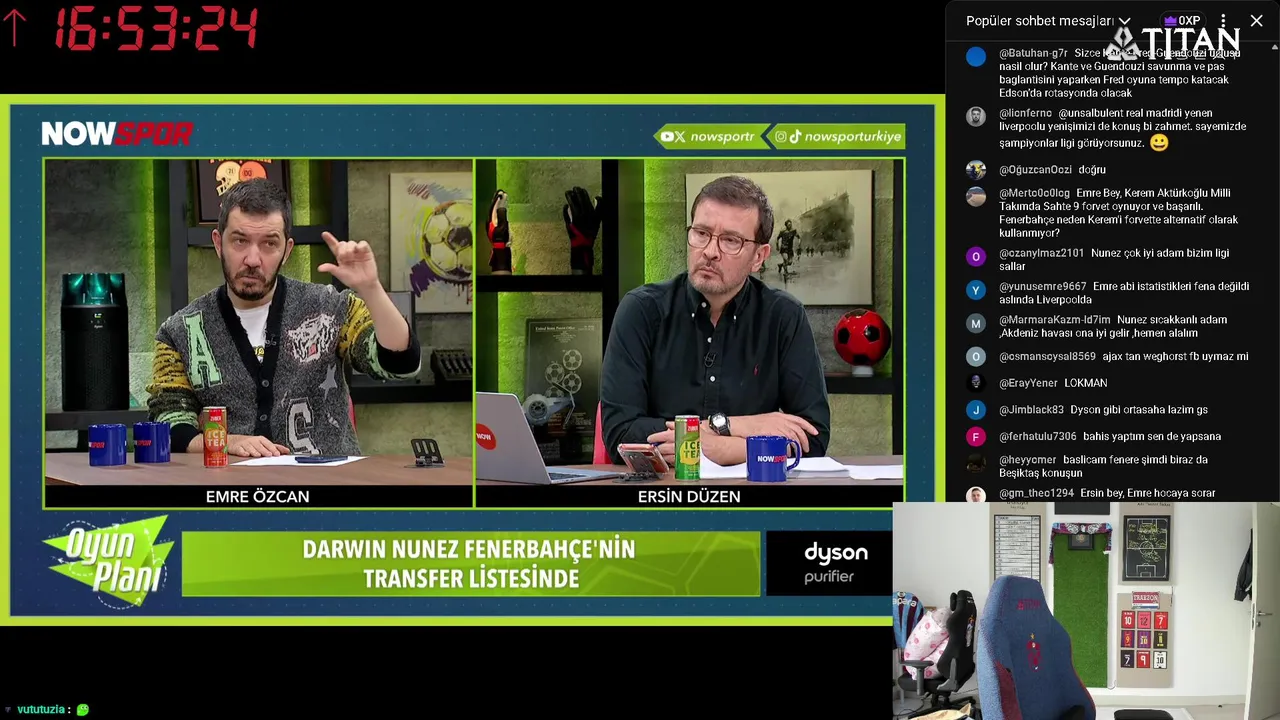Screen dimensions: 1280x720
Task: Close the live chat panel
Action: (x=1257, y=21)
